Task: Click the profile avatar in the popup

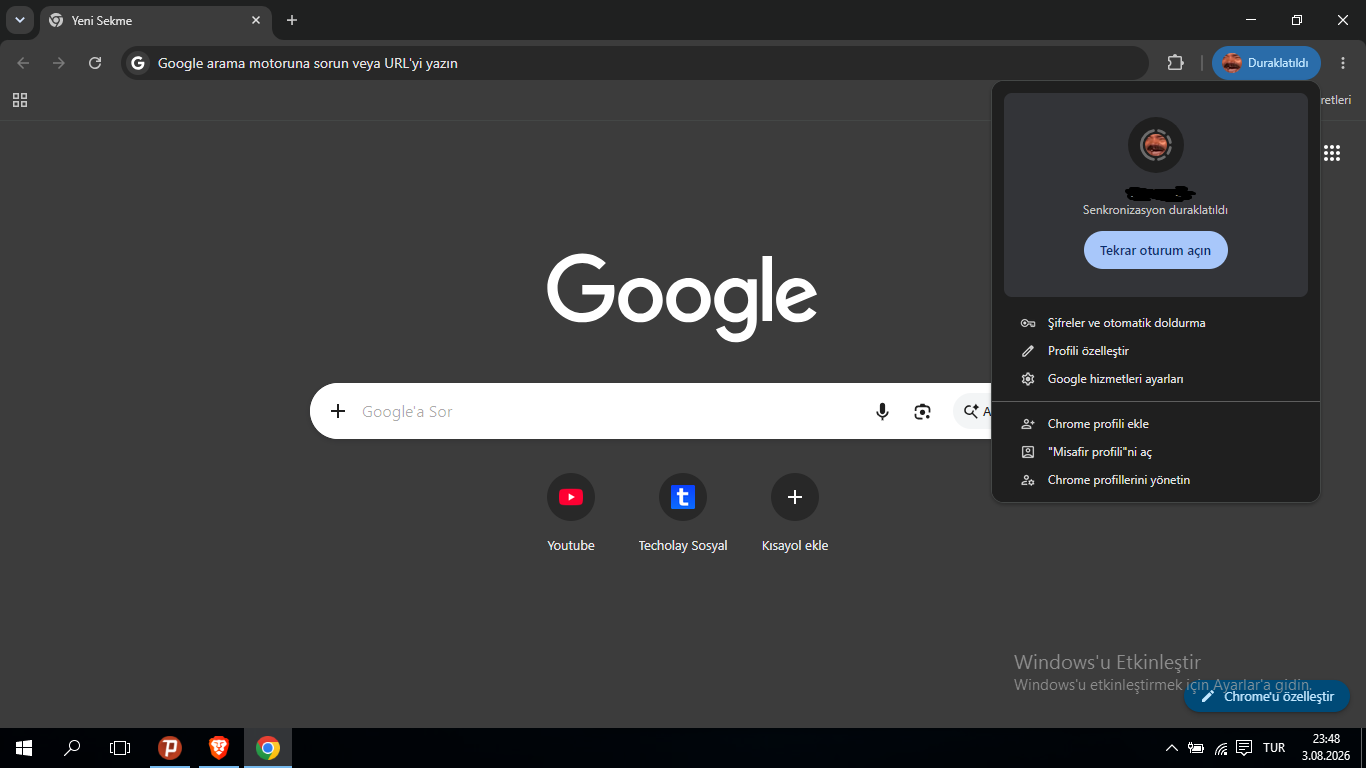Action: [x=1156, y=145]
